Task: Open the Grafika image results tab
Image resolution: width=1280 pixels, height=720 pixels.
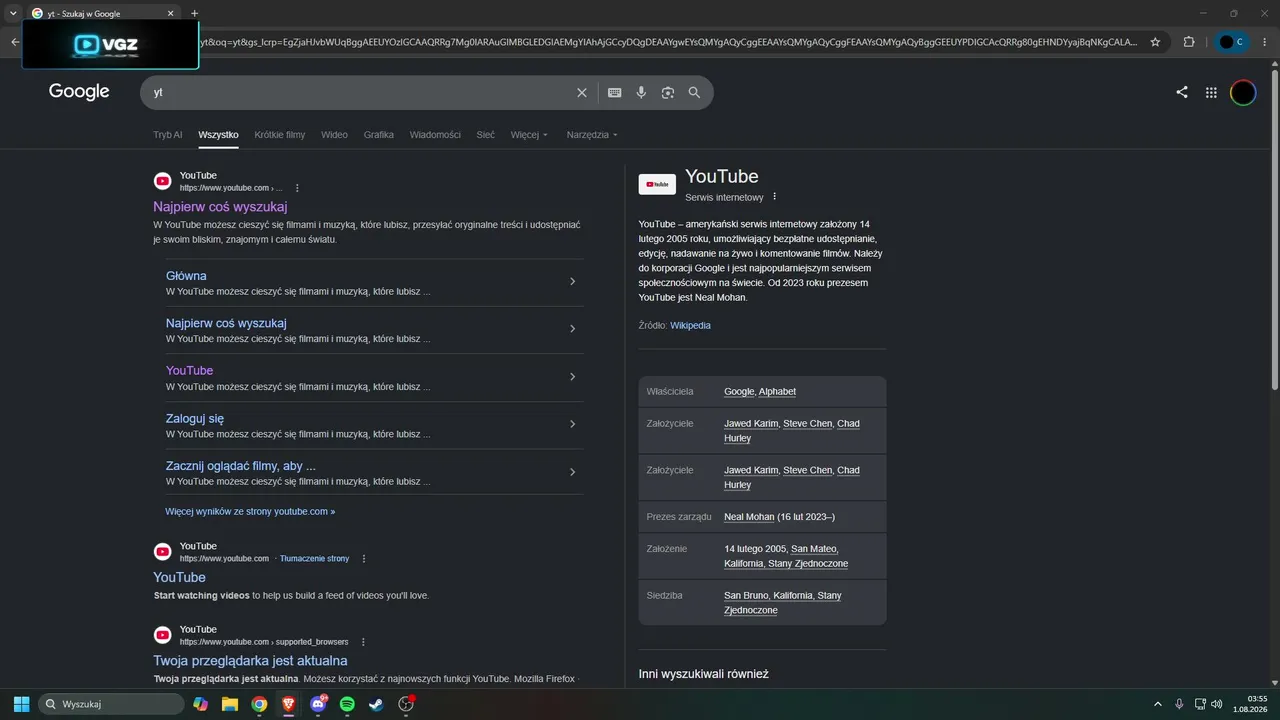Action: pos(379,135)
